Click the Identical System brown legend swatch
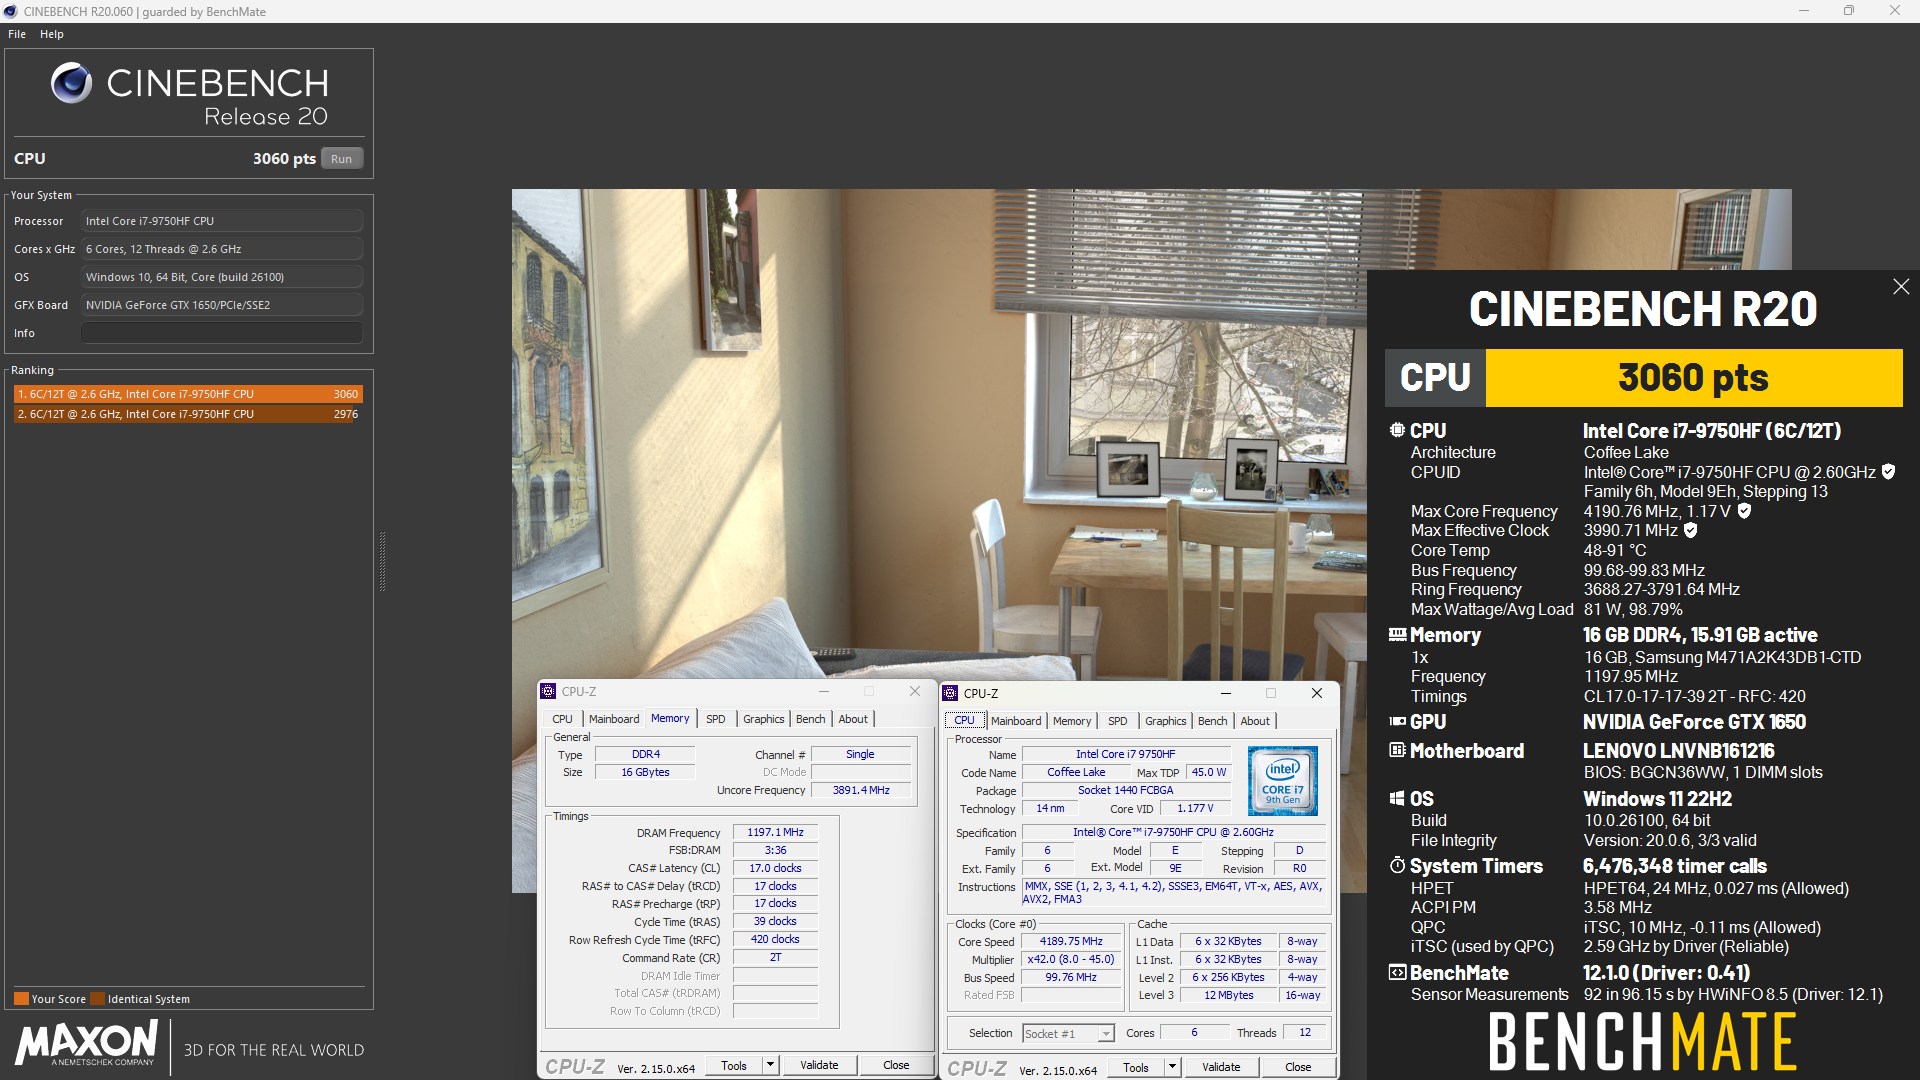The width and height of the screenshot is (1920, 1080). [97, 998]
